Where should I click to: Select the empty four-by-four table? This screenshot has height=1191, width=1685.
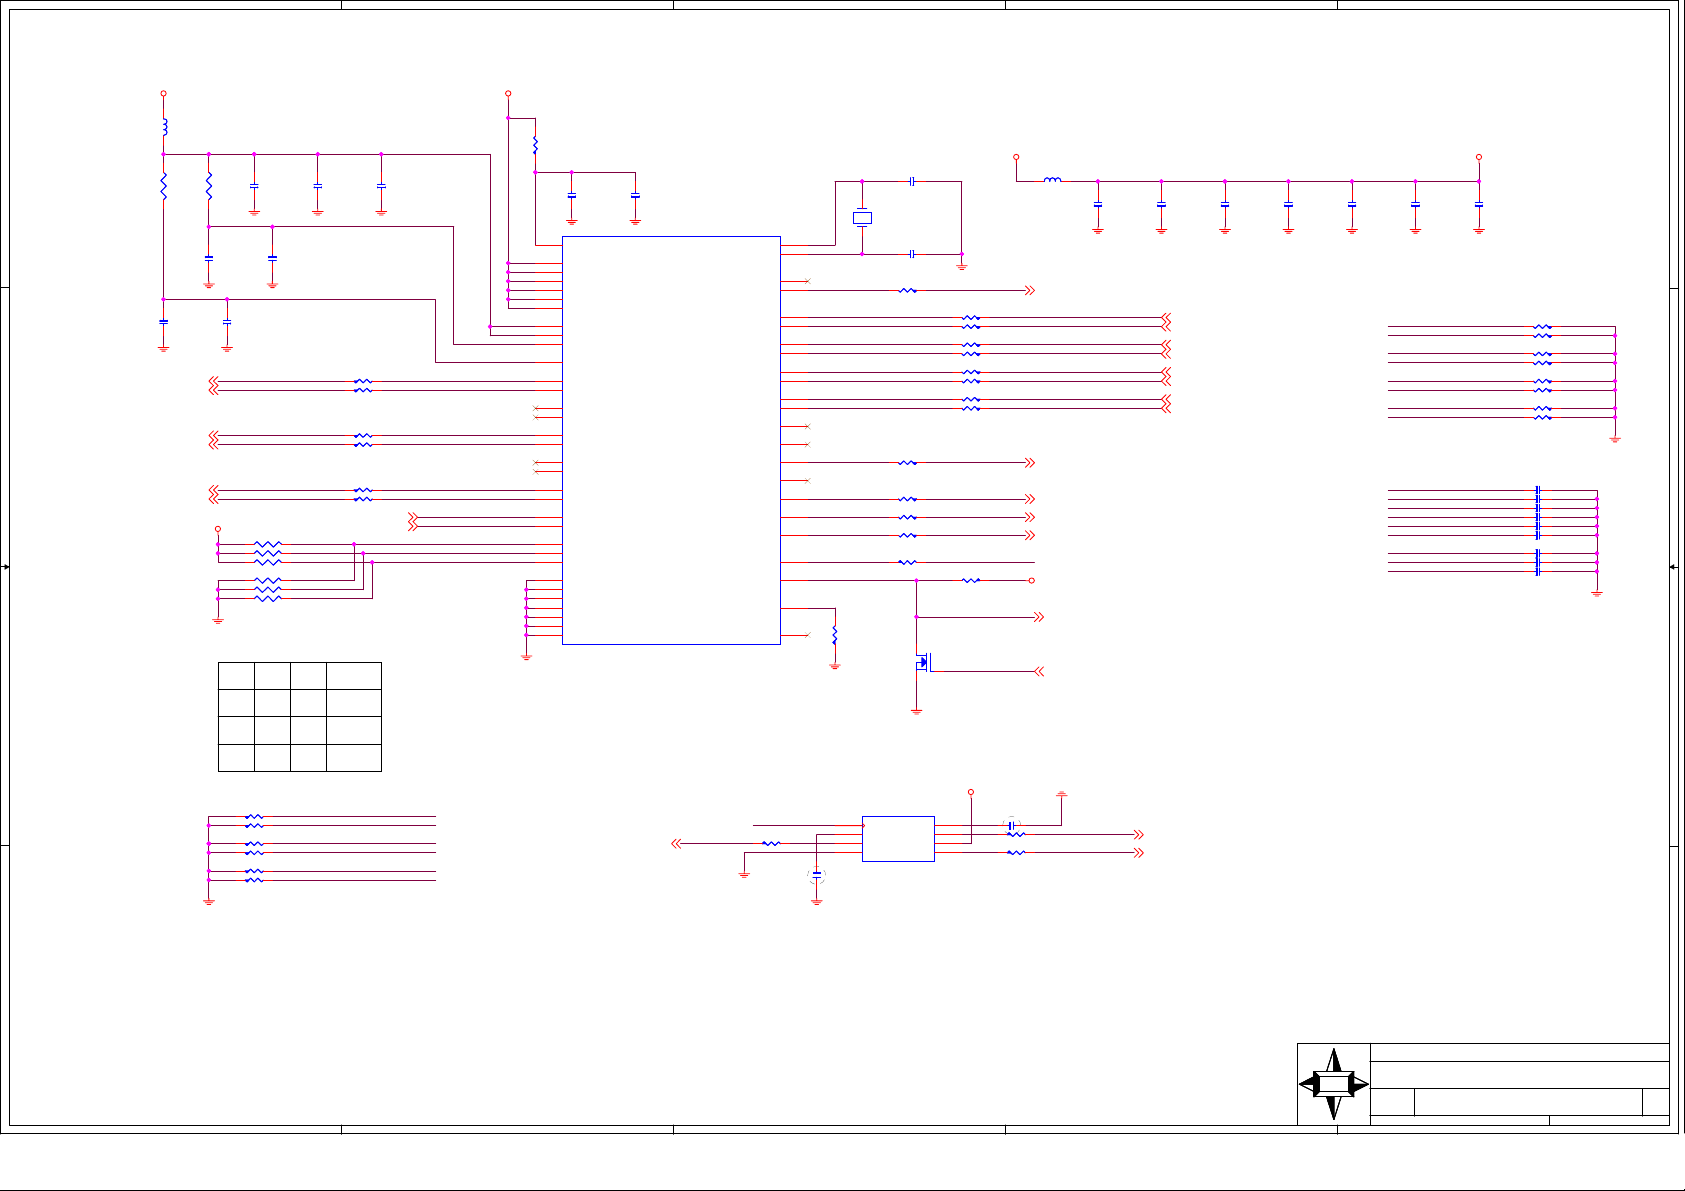[x=300, y=716]
